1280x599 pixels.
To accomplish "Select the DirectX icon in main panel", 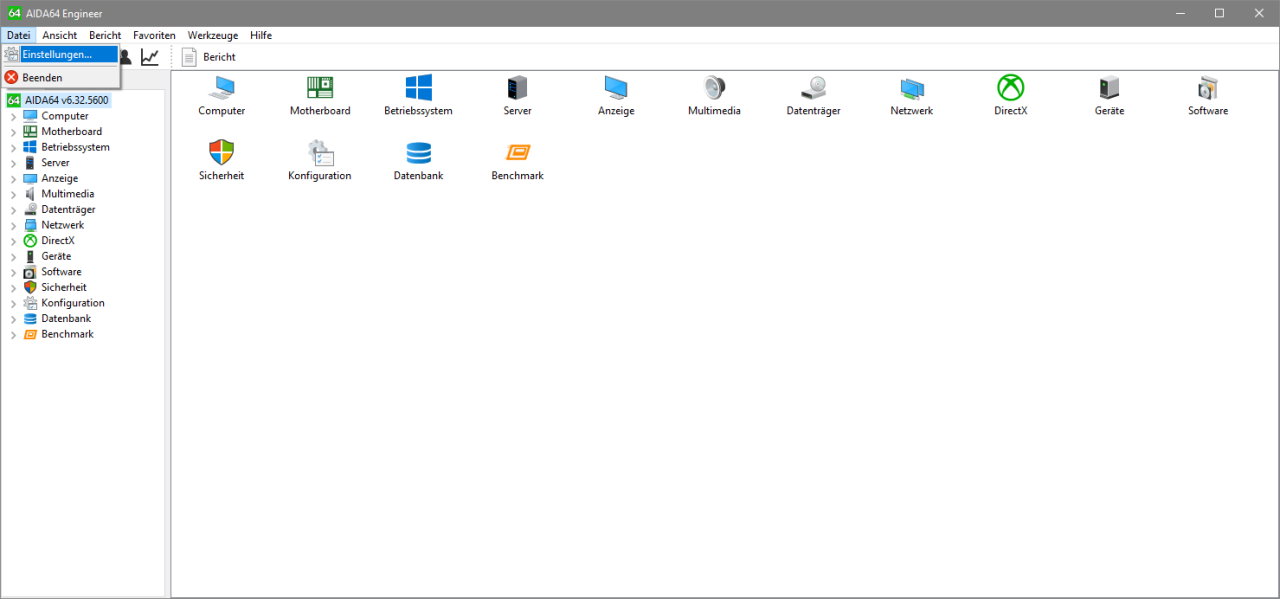I will [x=1010, y=88].
